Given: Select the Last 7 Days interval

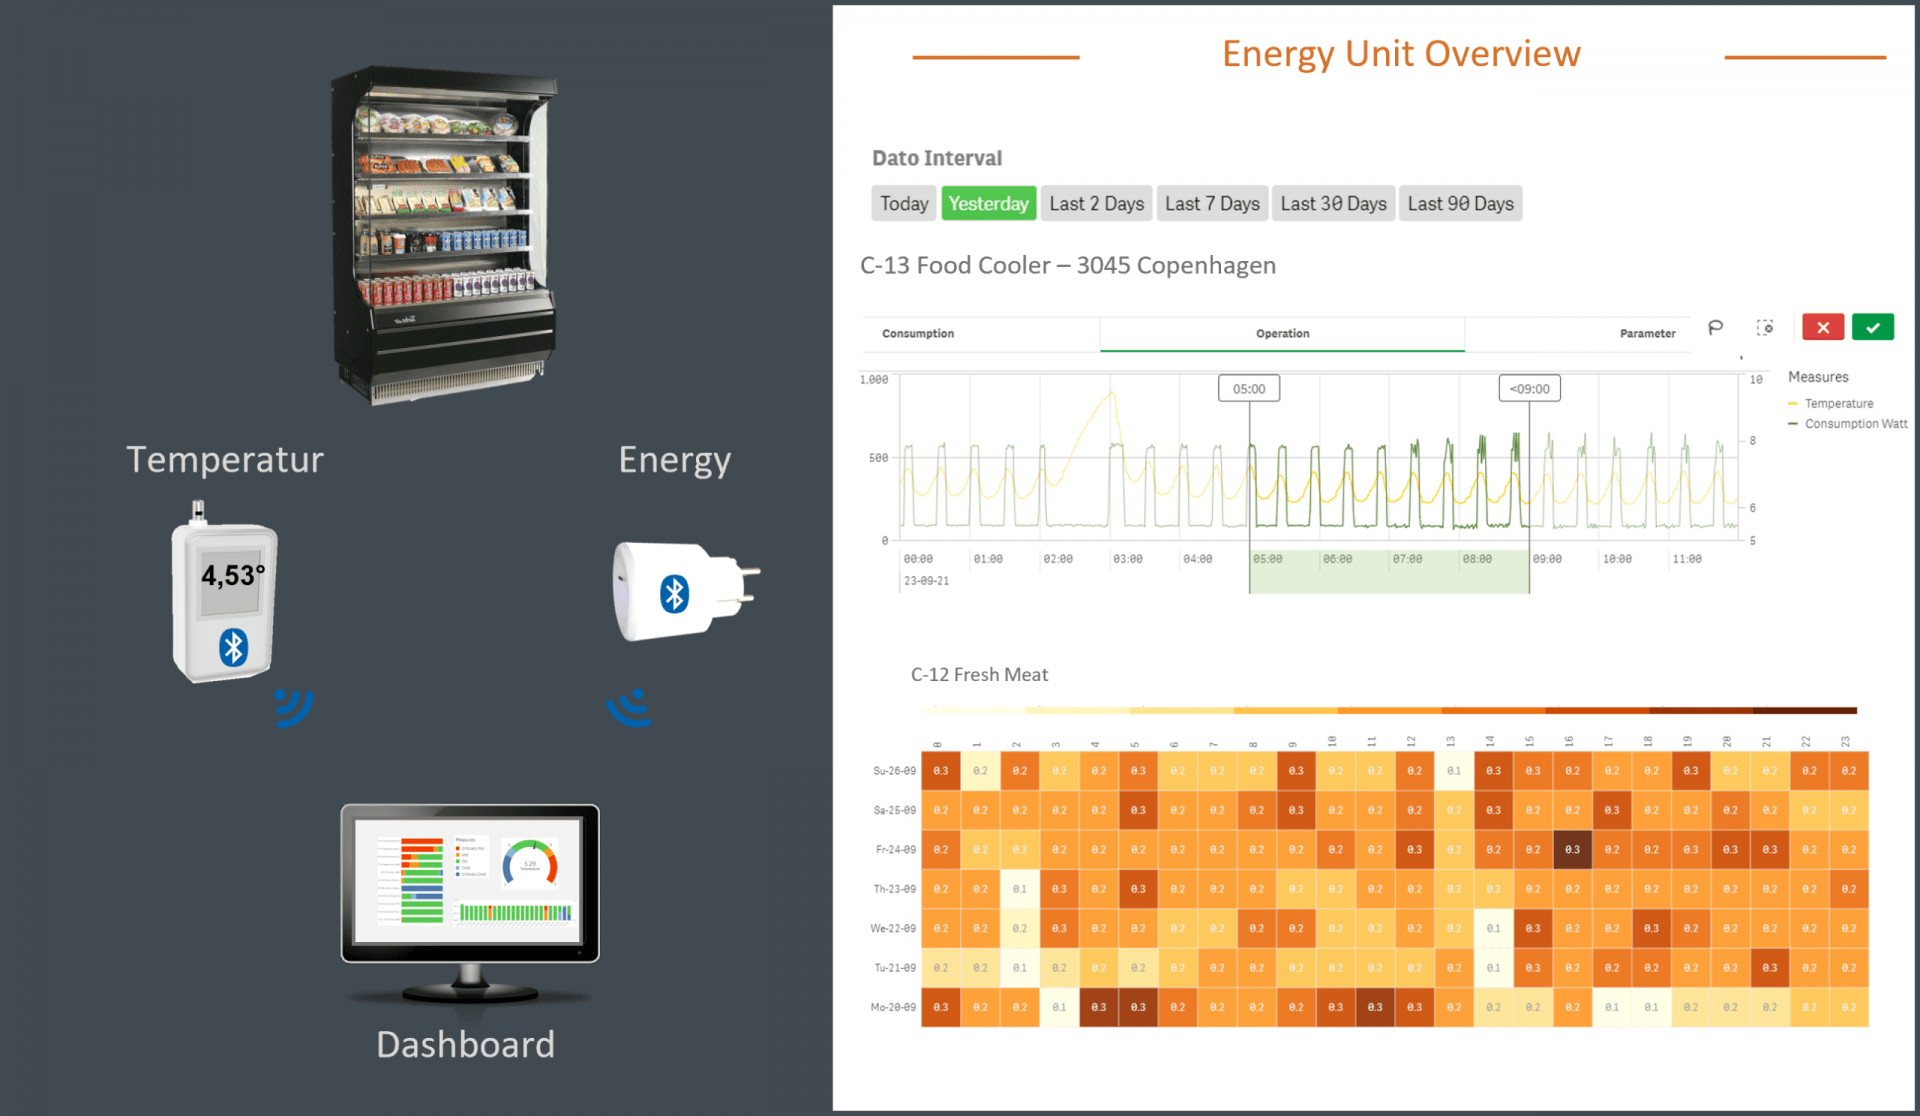Looking at the screenshot, I should click(x=1212, y=203).
